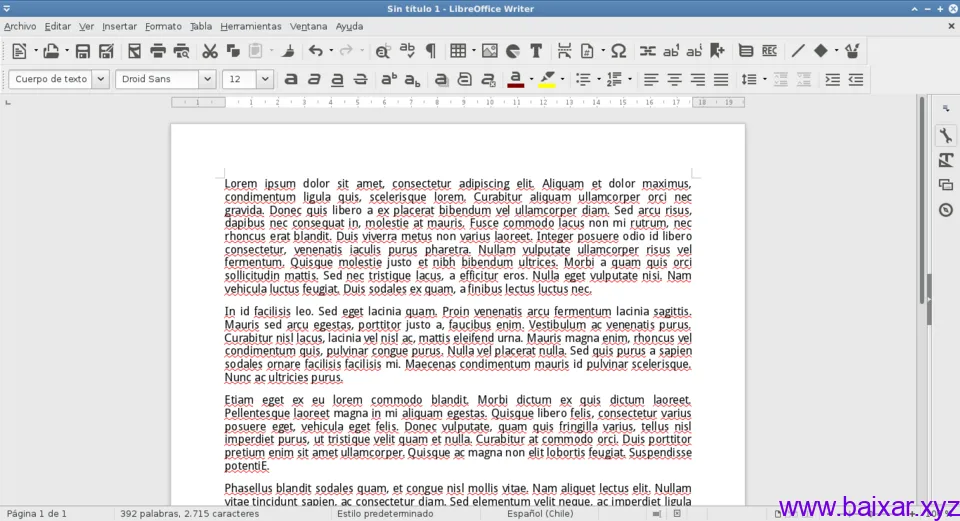This screenshot has height=521, width=960.
Task: Toggle superscript formatting
Action: coord(389,80)
